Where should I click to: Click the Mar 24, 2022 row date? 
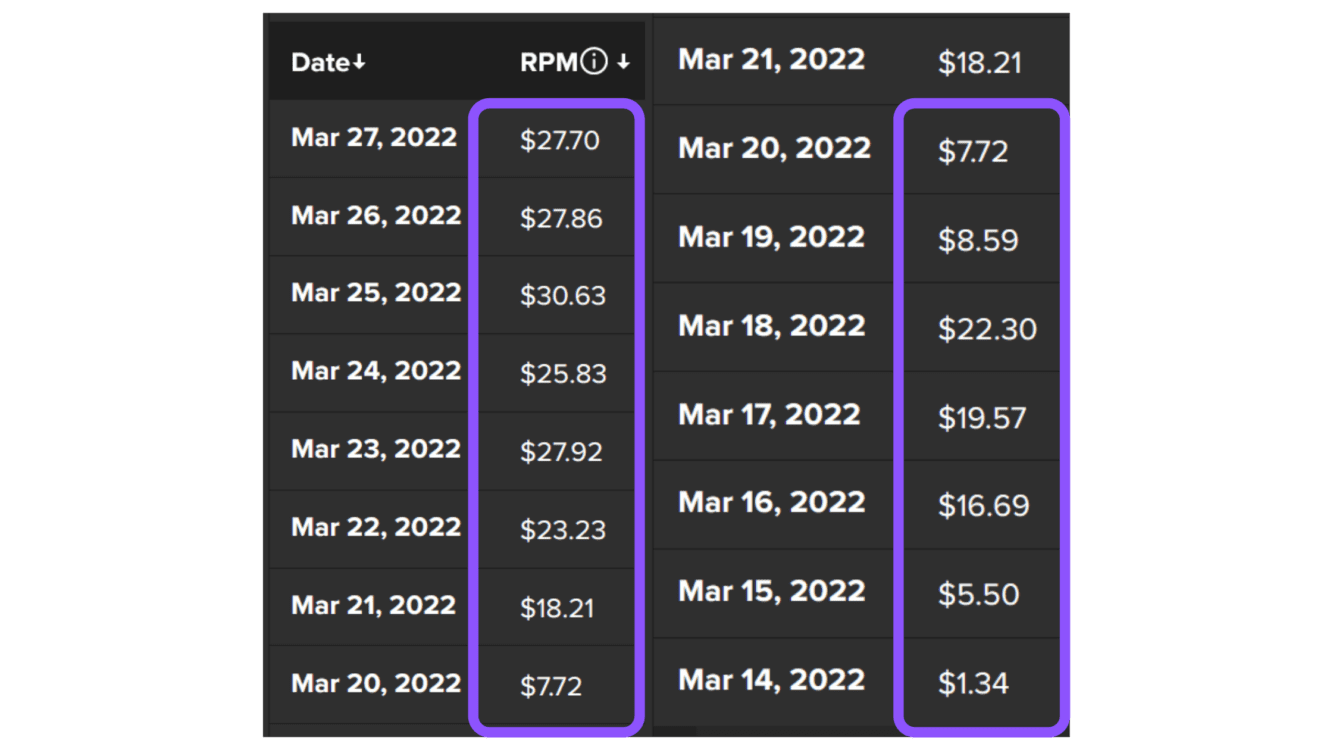pyautogui.click(x=376, y=371)
